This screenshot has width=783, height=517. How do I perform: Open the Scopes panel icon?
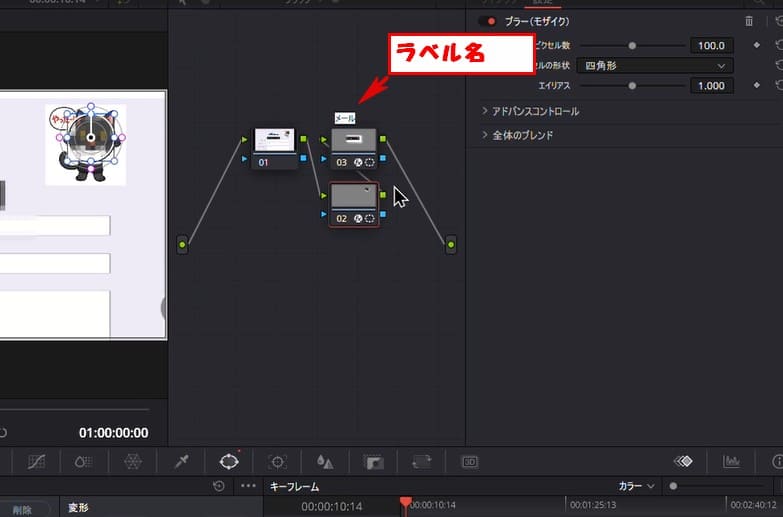click(x=731, y=461)
